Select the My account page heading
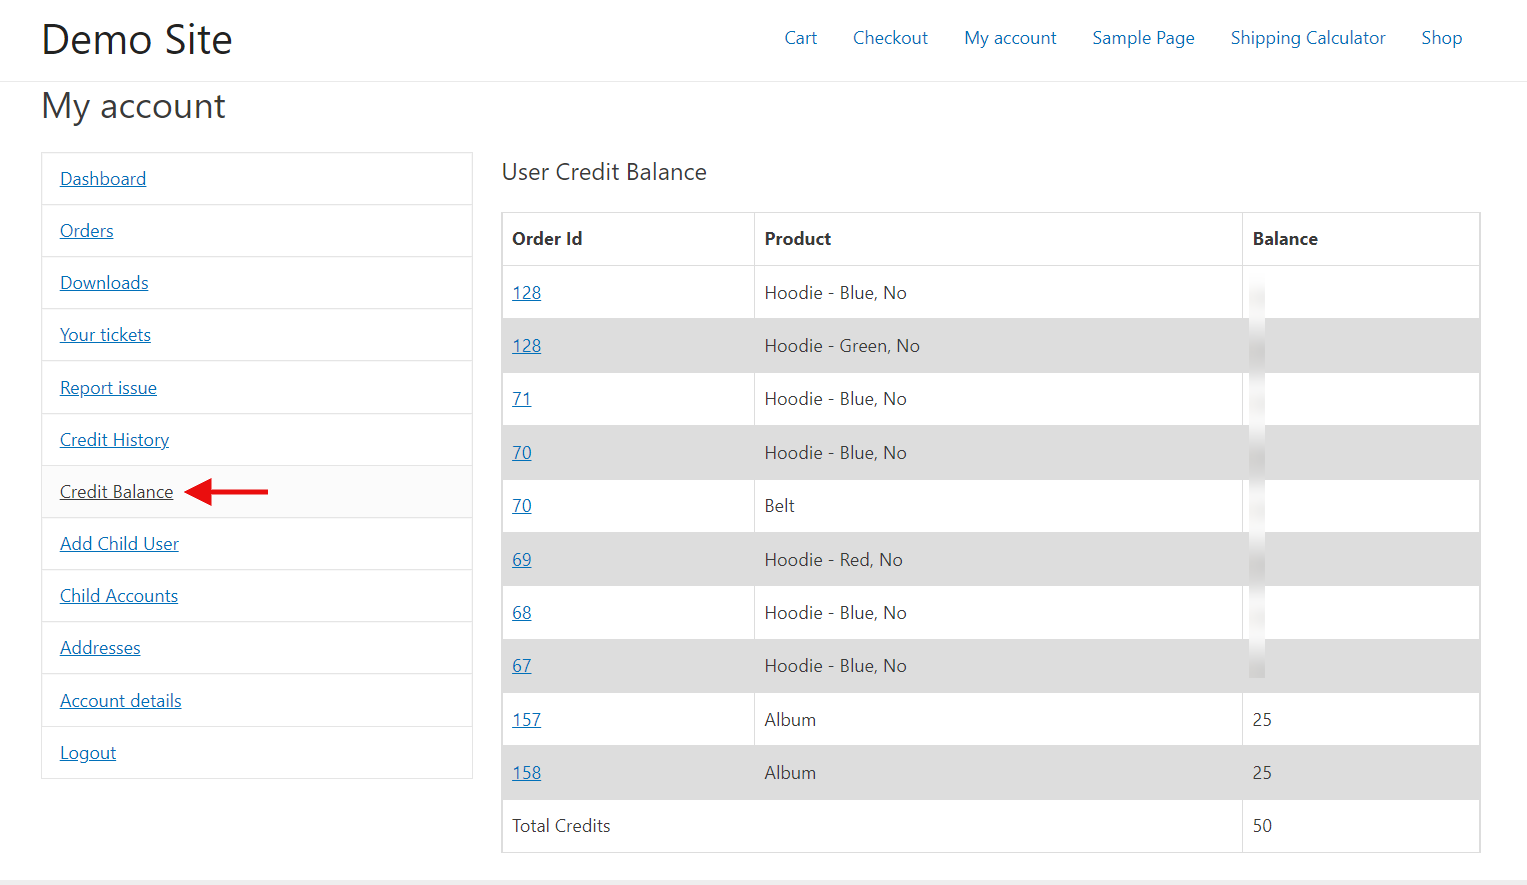The width and height of the screenshot is (1527, 885). 134,106
